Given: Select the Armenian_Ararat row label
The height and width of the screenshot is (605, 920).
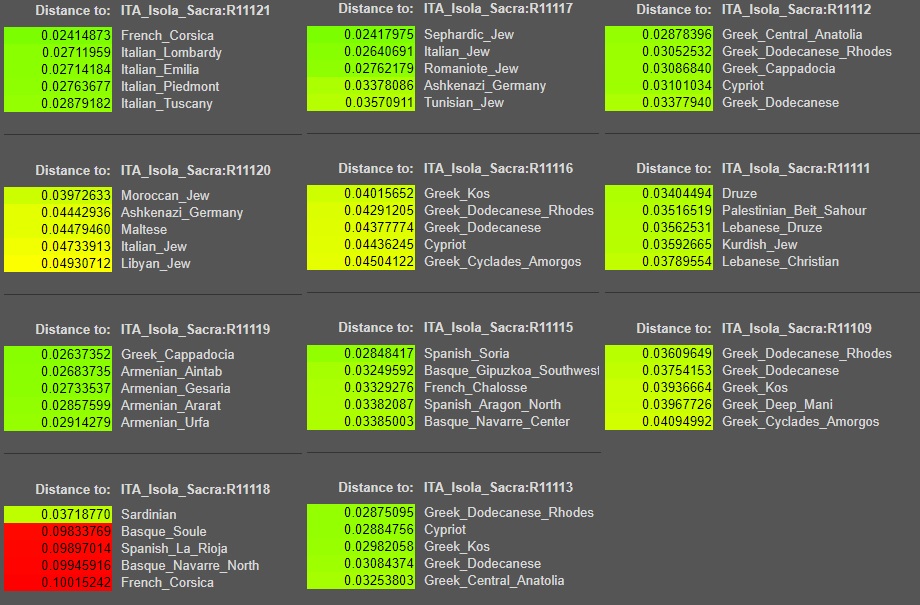Looking at the screenshot, I should click(171, 405).
